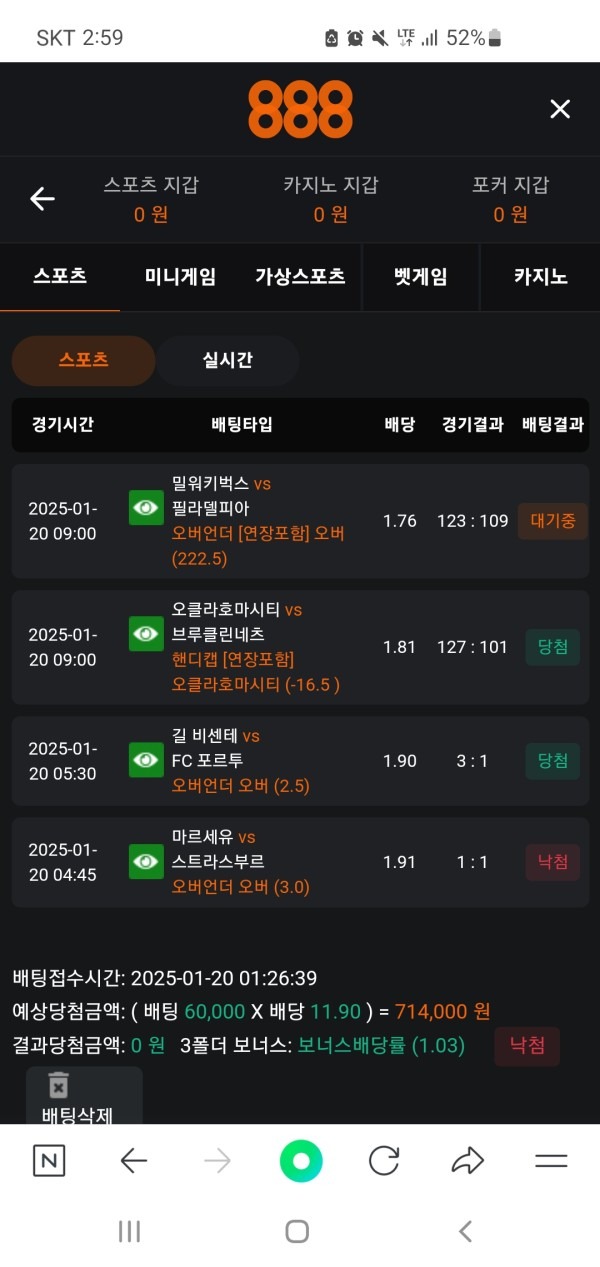600x1267 pixels.
Task: Click the 888 logo
Action: (300, 108)
